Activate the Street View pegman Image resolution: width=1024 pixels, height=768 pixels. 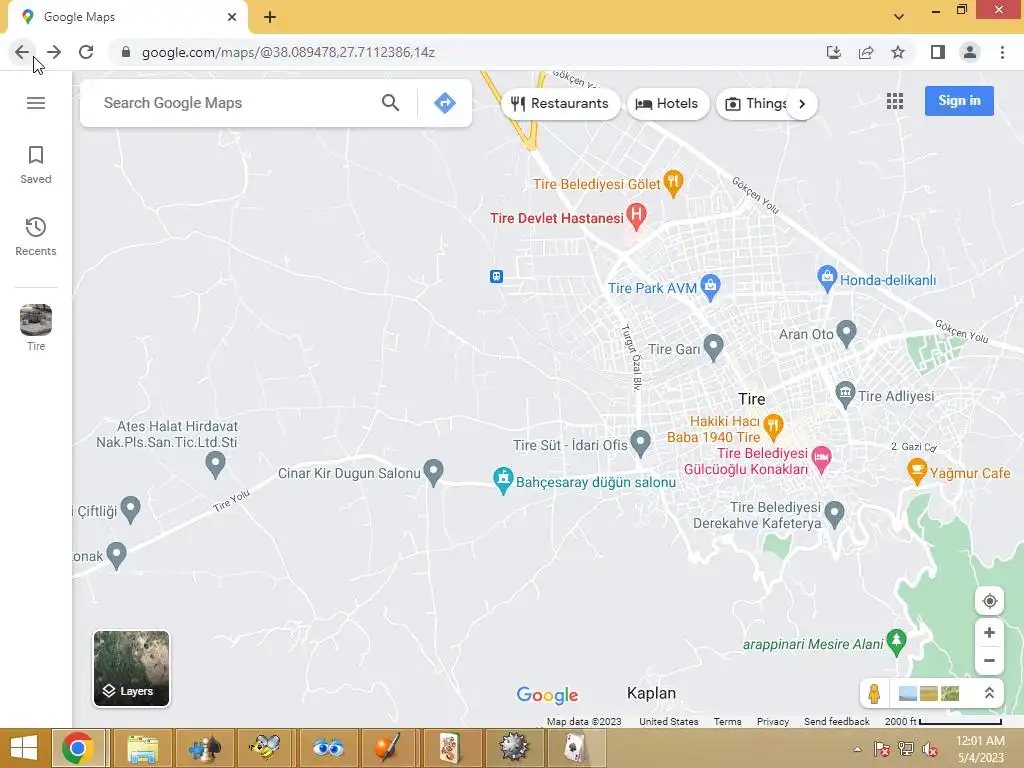[874, 694]
